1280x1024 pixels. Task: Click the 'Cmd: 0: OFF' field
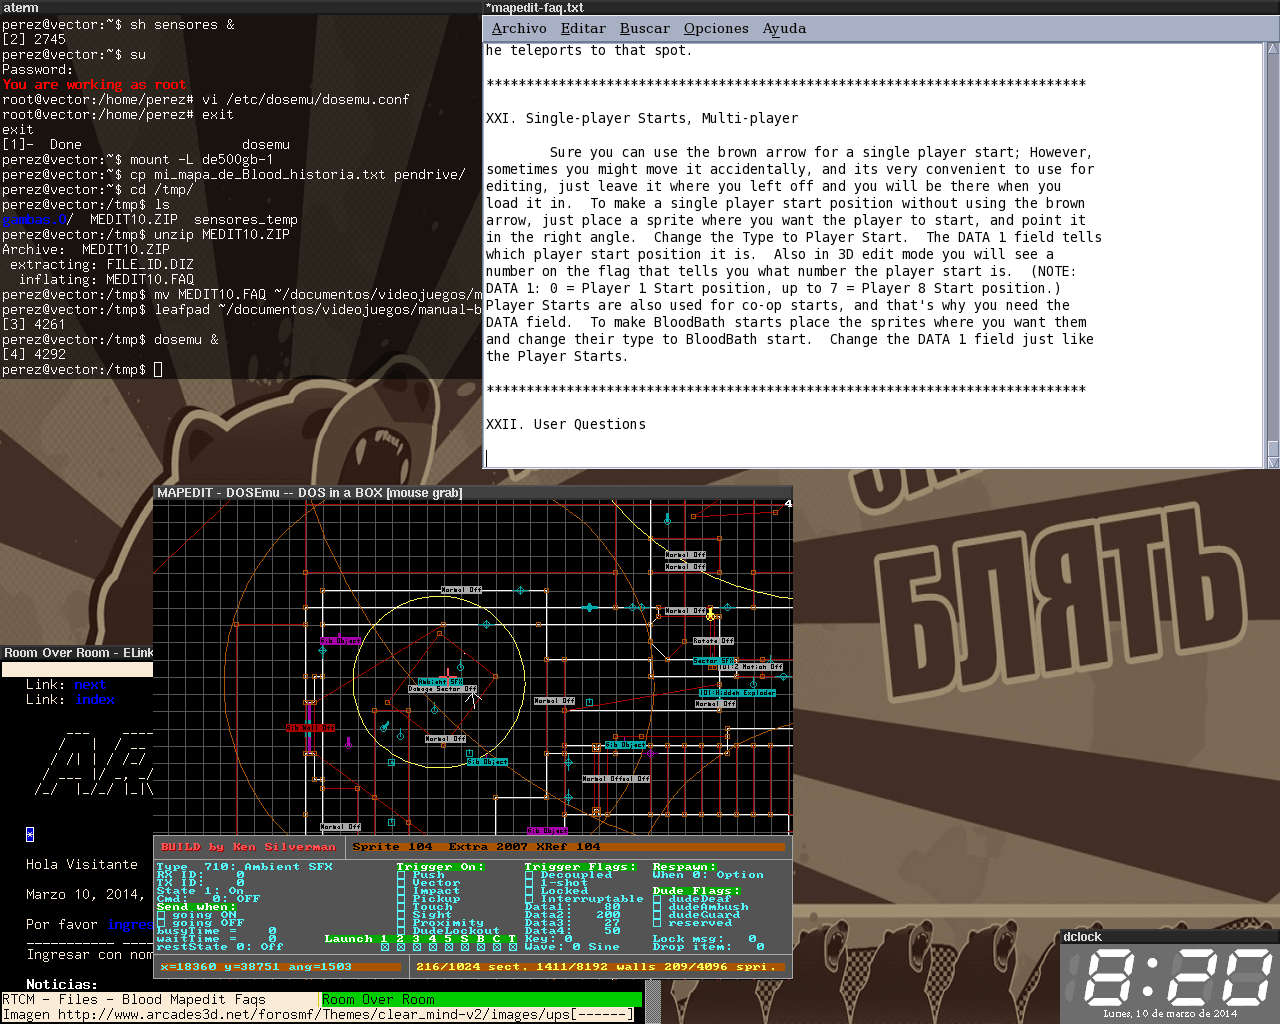coord(208,899)
